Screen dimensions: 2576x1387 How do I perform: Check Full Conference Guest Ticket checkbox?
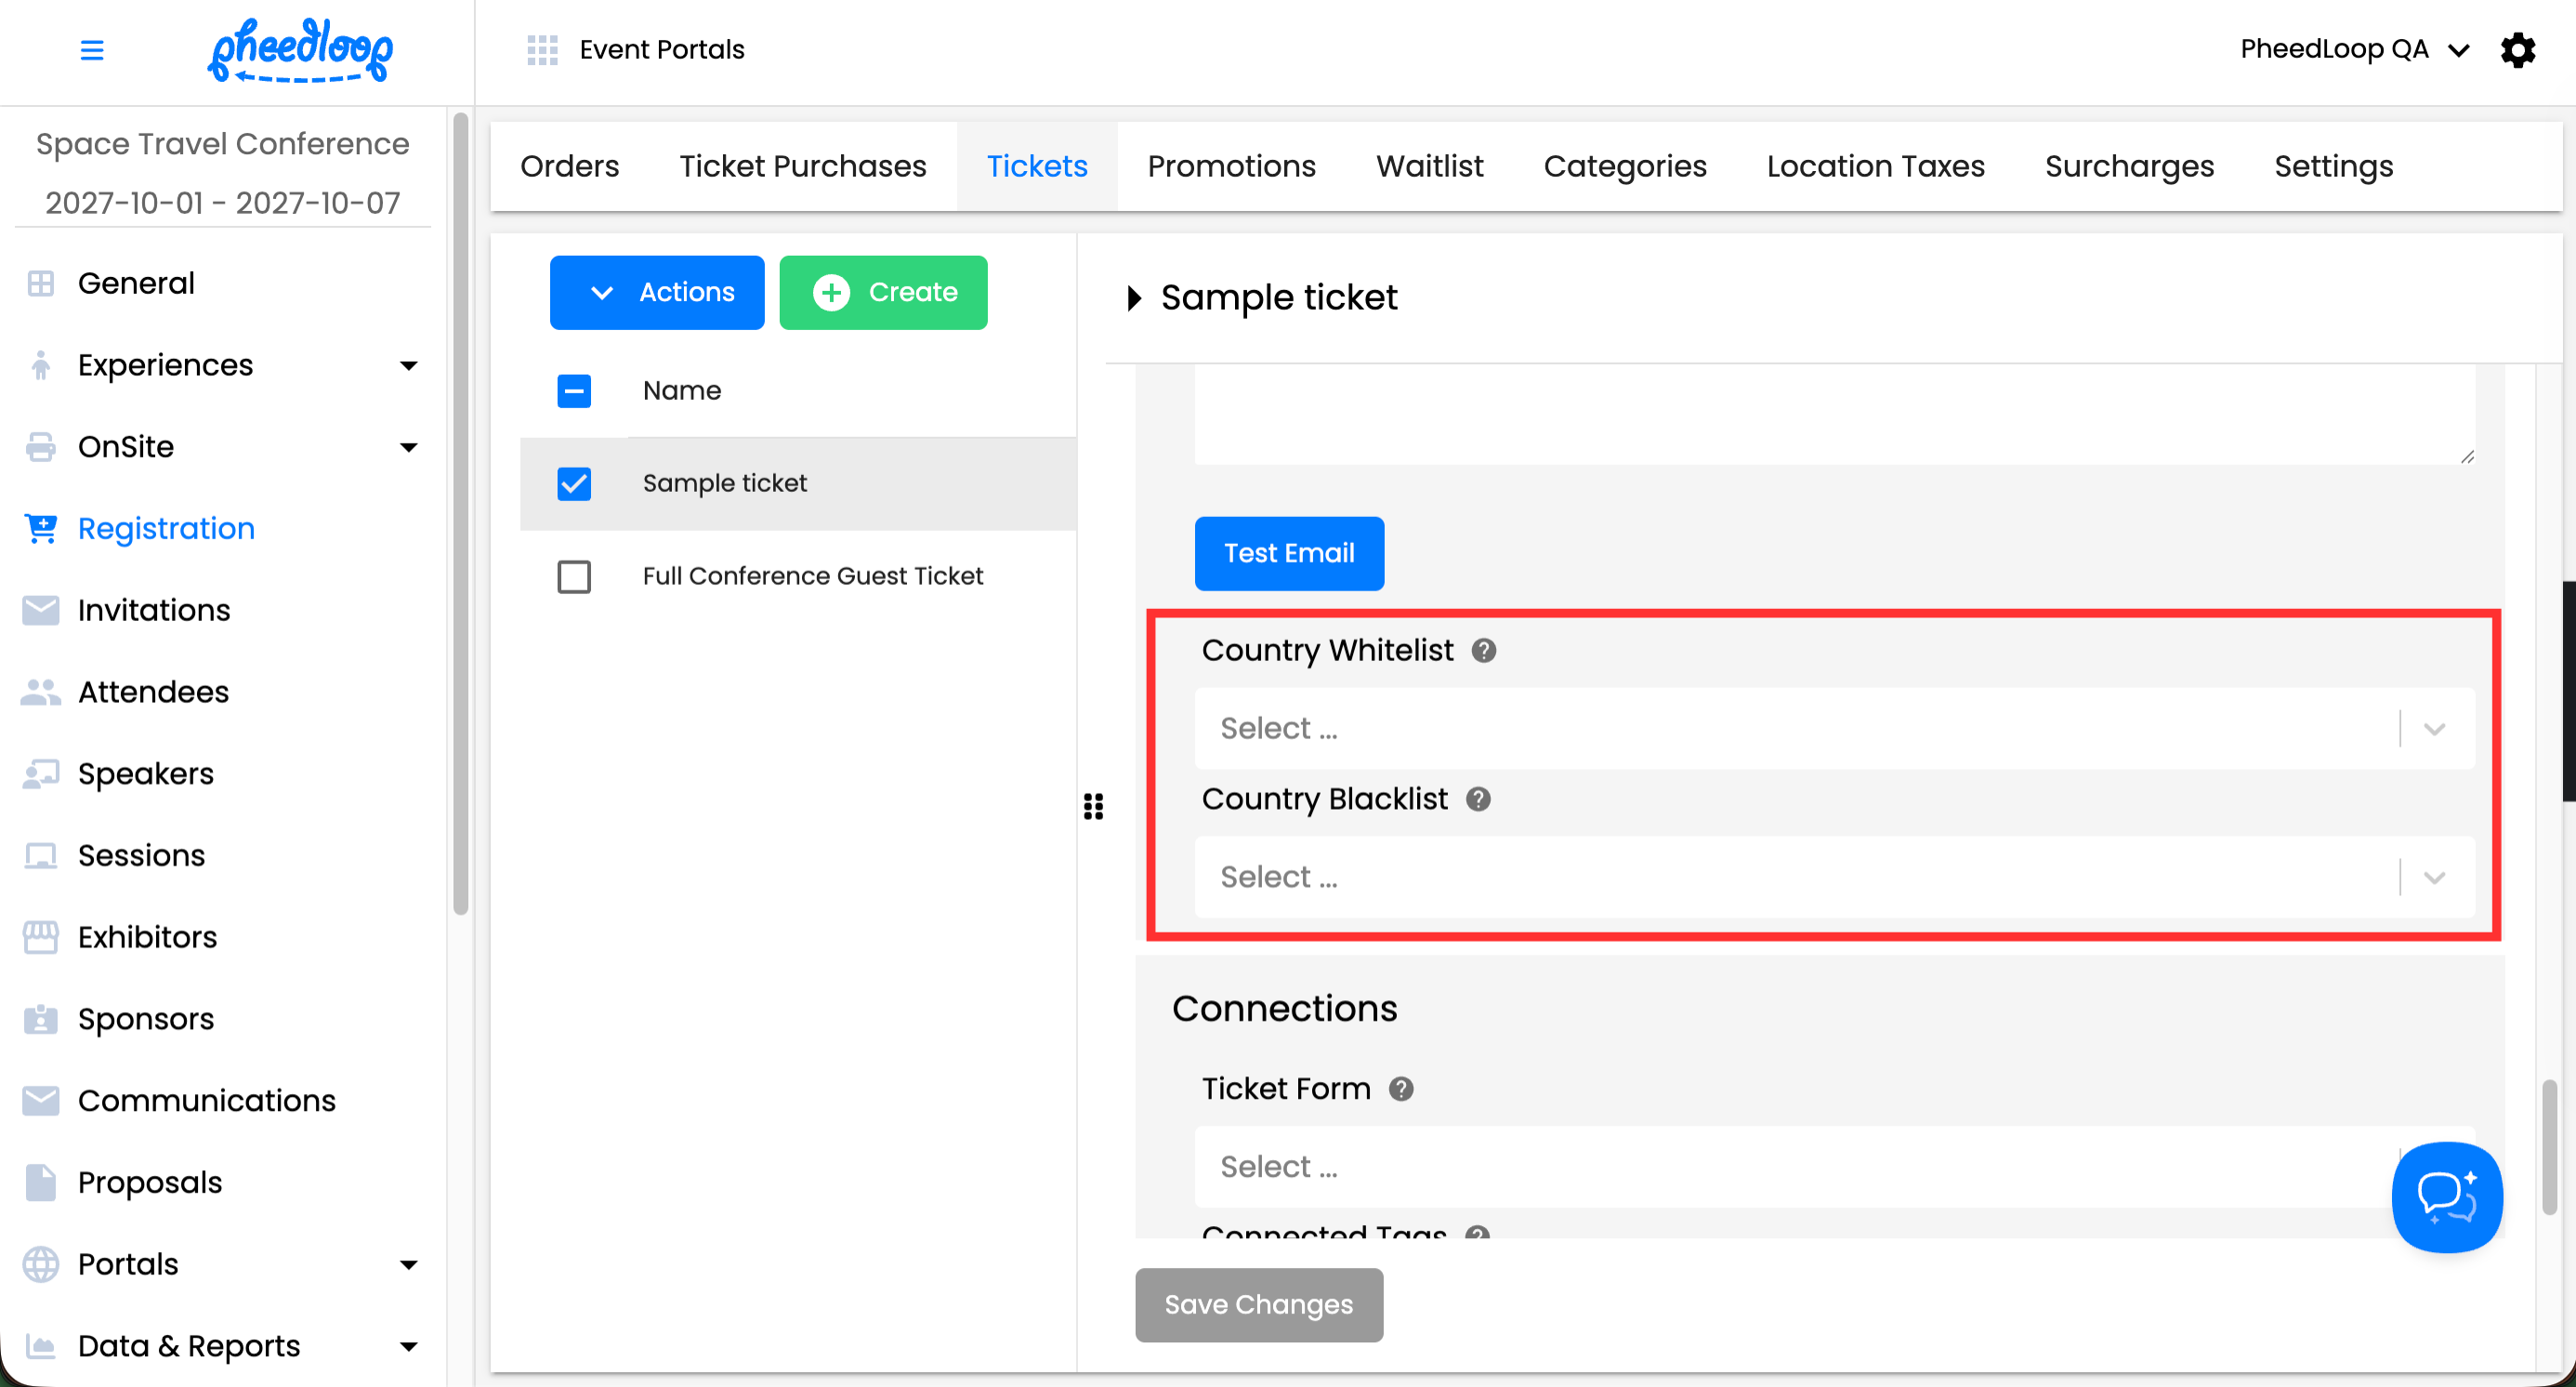point(574,576)
